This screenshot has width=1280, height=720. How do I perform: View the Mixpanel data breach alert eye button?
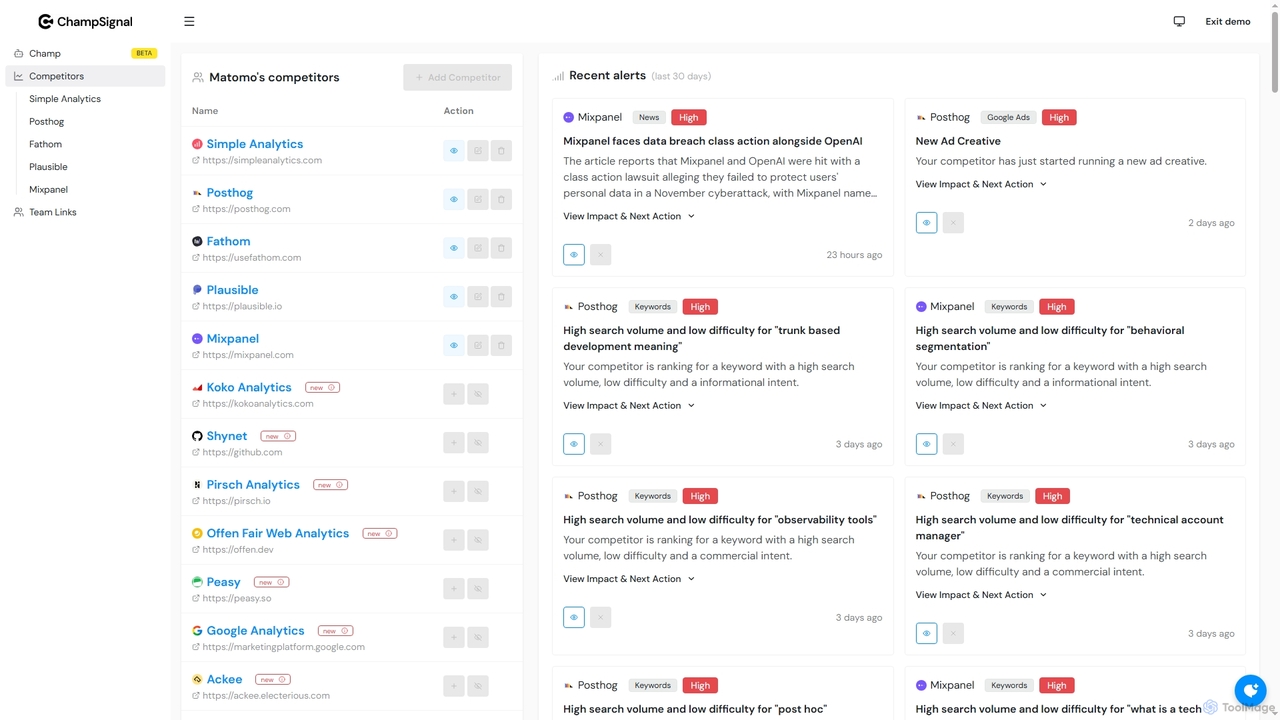(574, 255)
